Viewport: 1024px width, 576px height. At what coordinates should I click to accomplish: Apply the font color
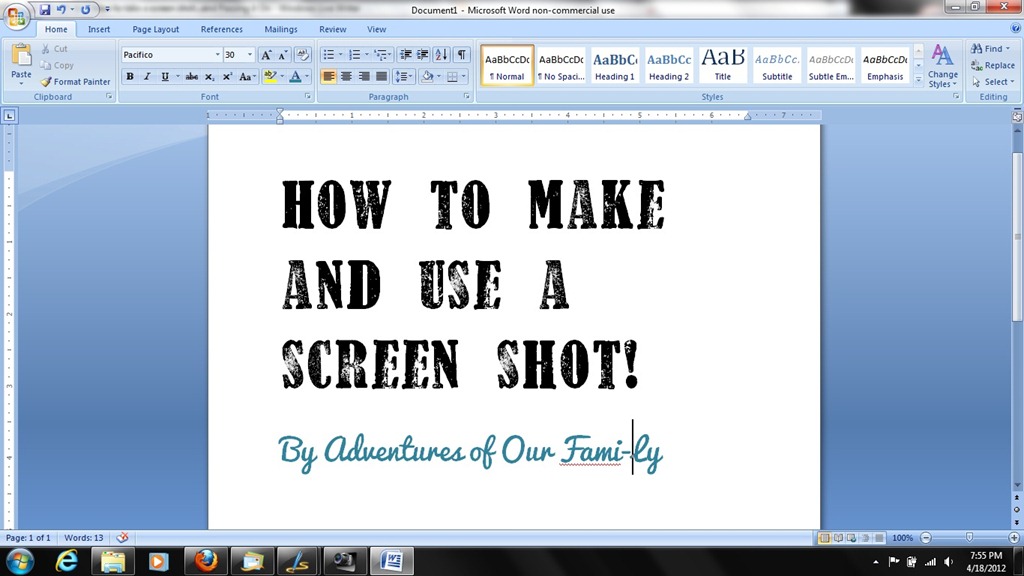[x=295, y=76]
